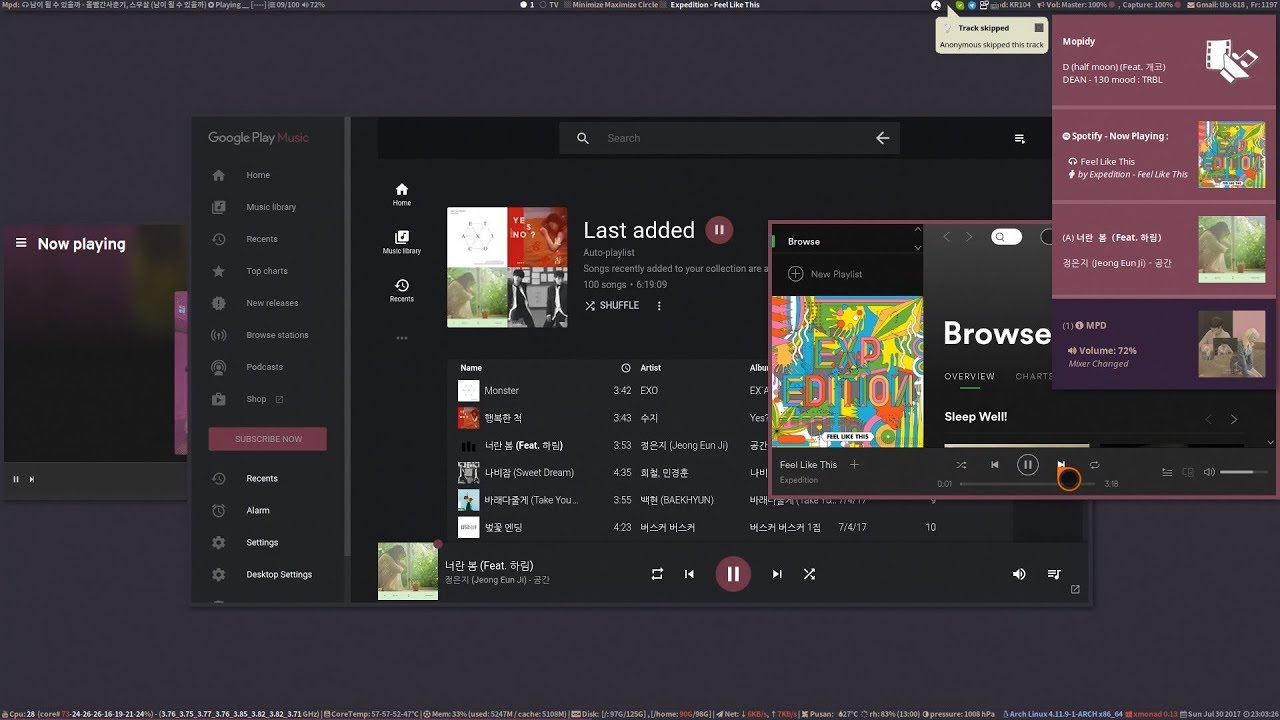Open Browse stations in the drawer
Image resolution: width=1280 pixels, height=720 pixels.
277,335
